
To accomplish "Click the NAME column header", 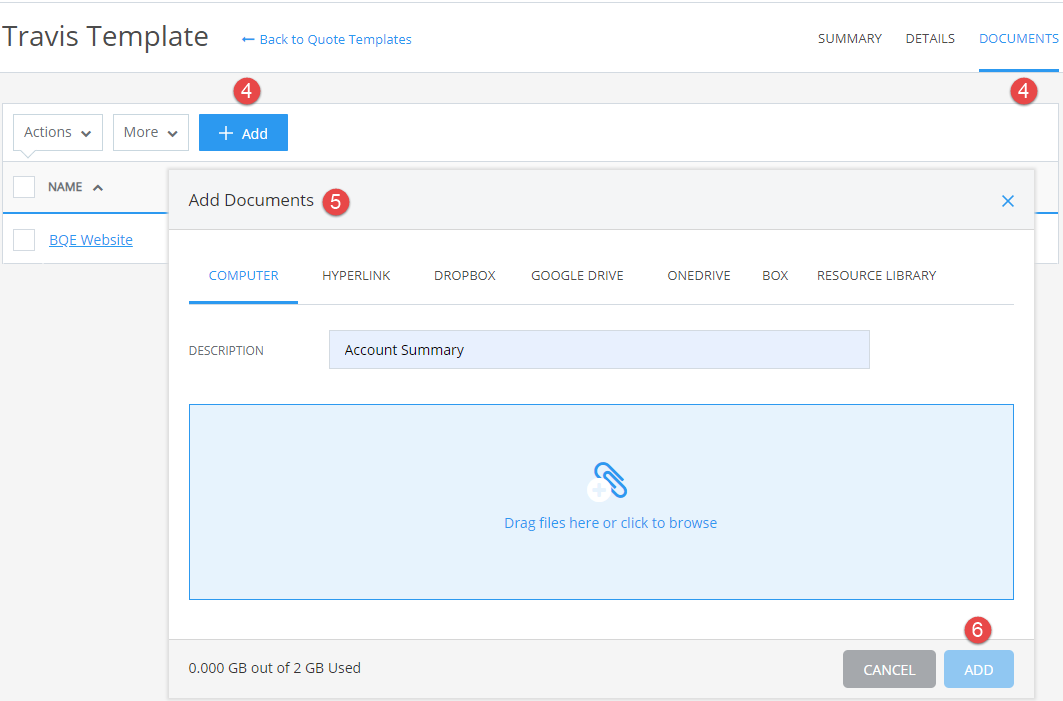I will (65, 187).
